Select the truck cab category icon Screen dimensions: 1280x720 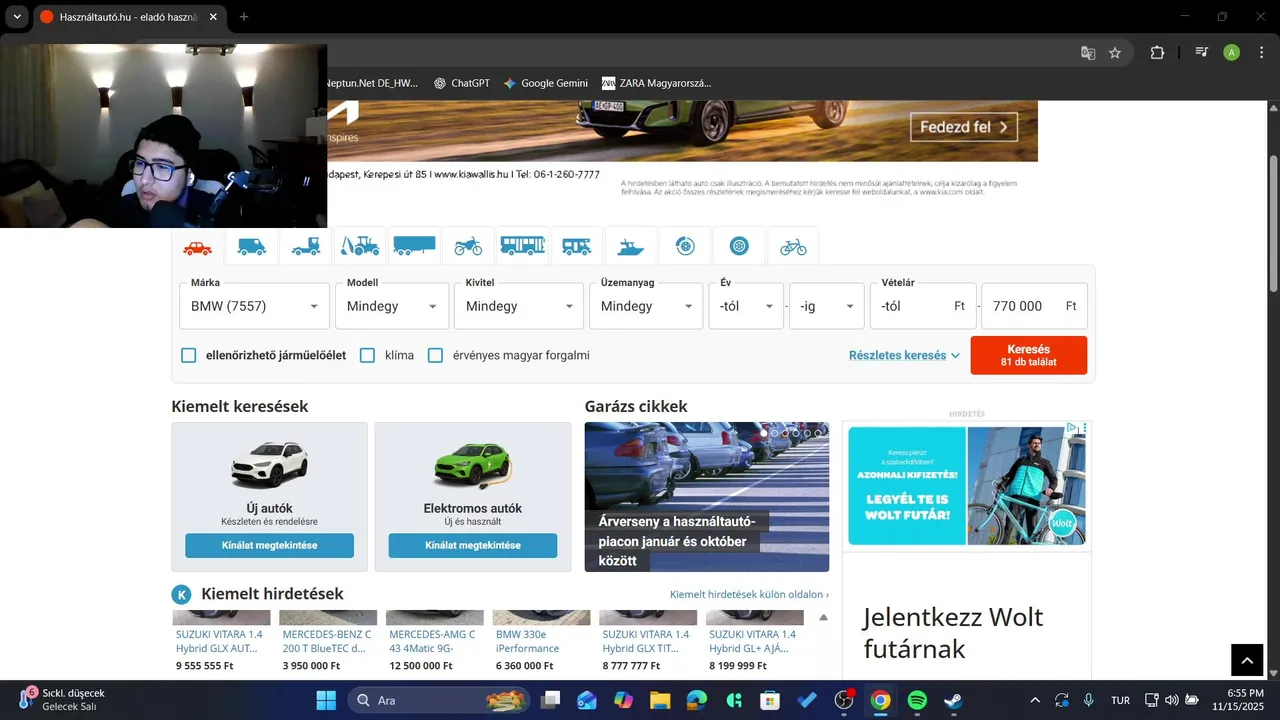[306, 247]
